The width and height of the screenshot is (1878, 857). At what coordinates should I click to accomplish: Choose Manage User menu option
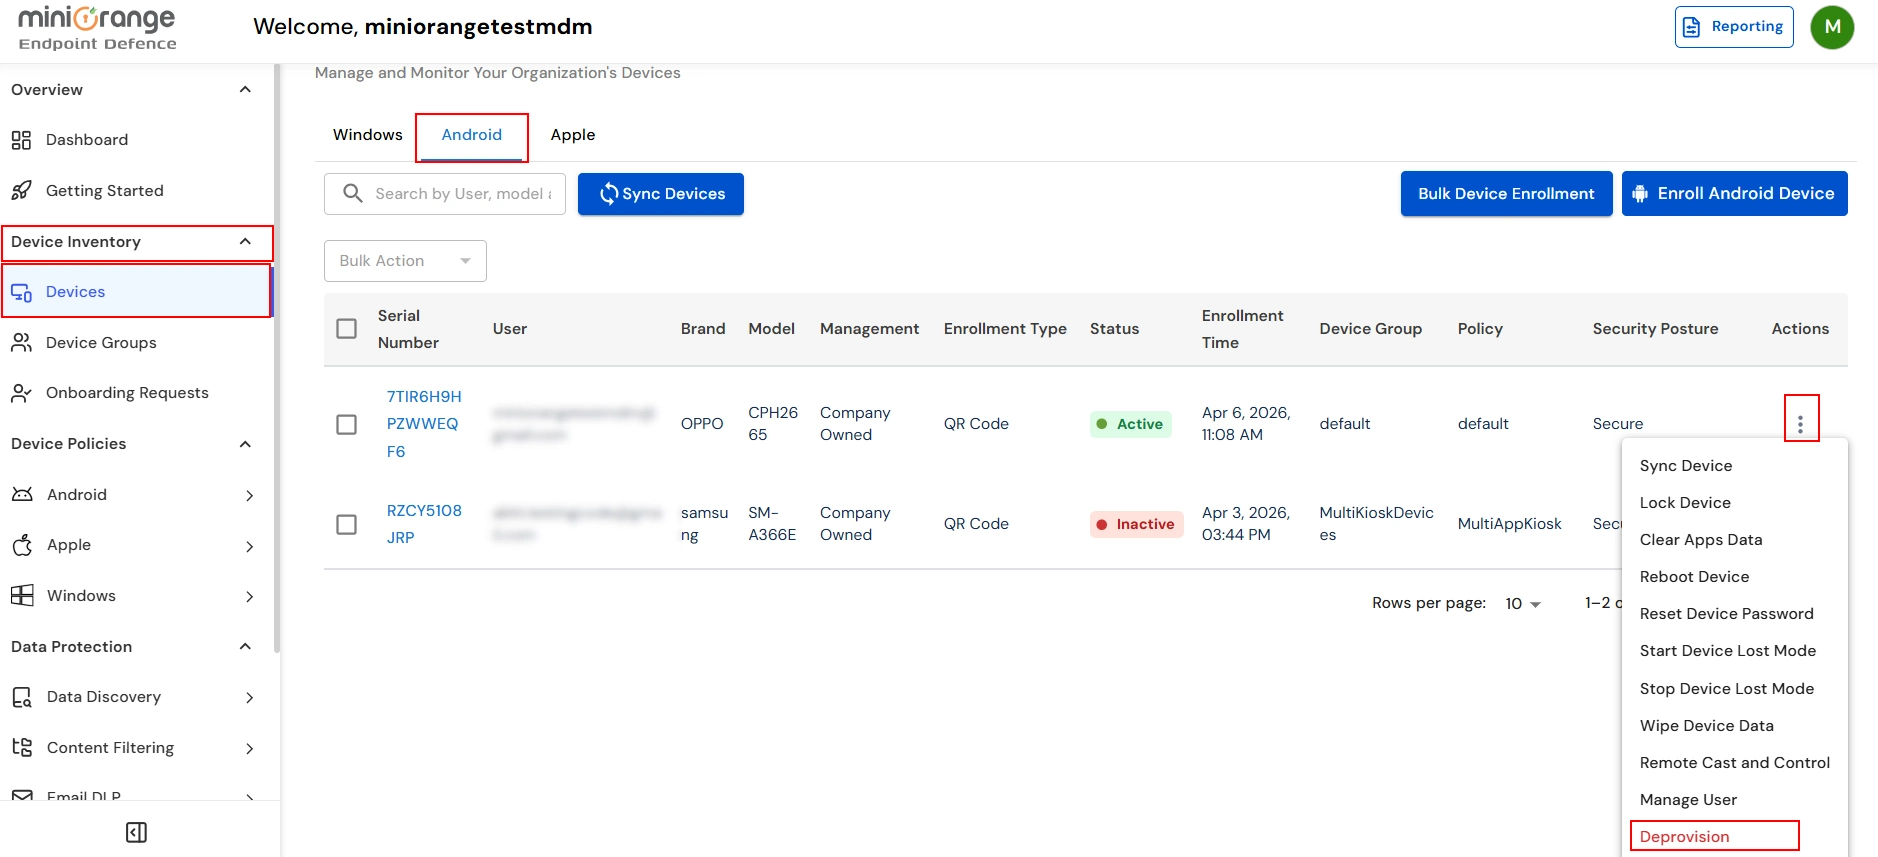click(x=1734, y=800)
